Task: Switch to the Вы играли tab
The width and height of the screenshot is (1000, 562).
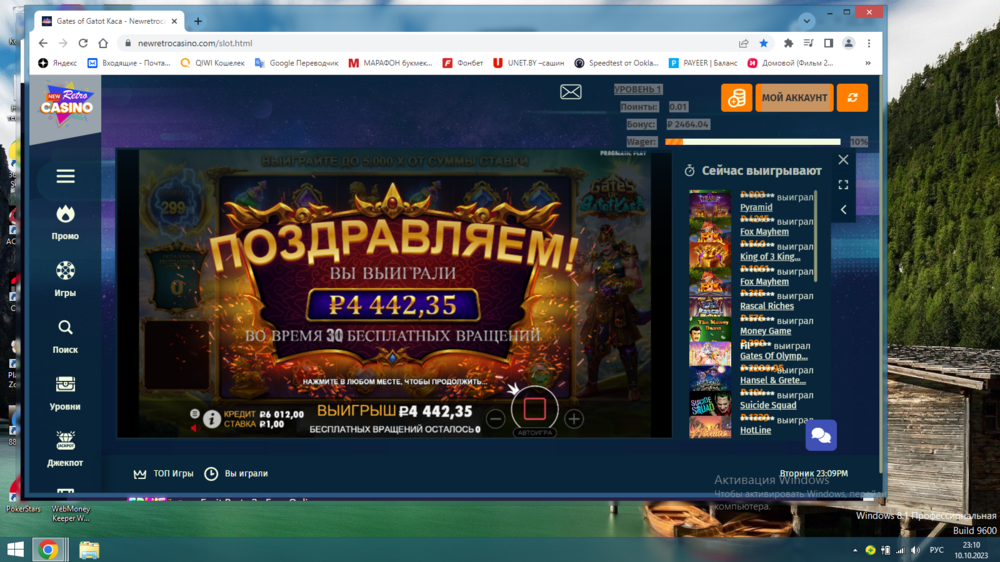Action: pos(237,474)
